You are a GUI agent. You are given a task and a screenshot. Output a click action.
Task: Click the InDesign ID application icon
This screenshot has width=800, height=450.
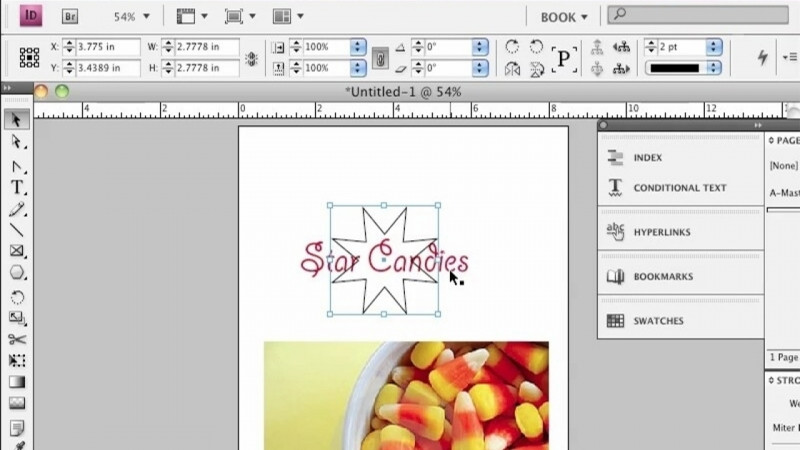tap(31, 16)
